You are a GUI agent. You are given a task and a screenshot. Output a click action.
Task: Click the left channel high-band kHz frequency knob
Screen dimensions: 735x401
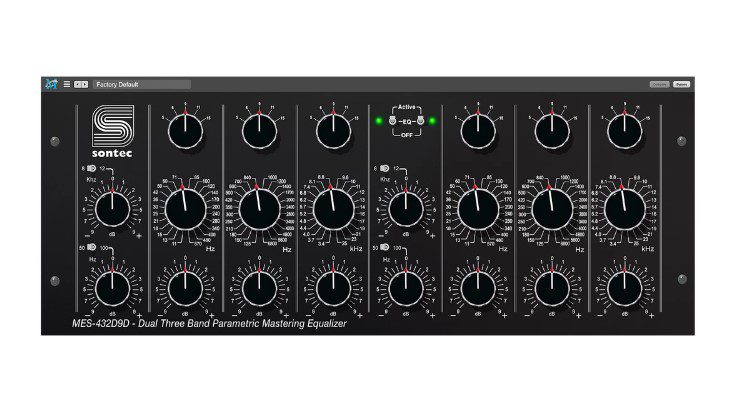[x=331, y=208]
